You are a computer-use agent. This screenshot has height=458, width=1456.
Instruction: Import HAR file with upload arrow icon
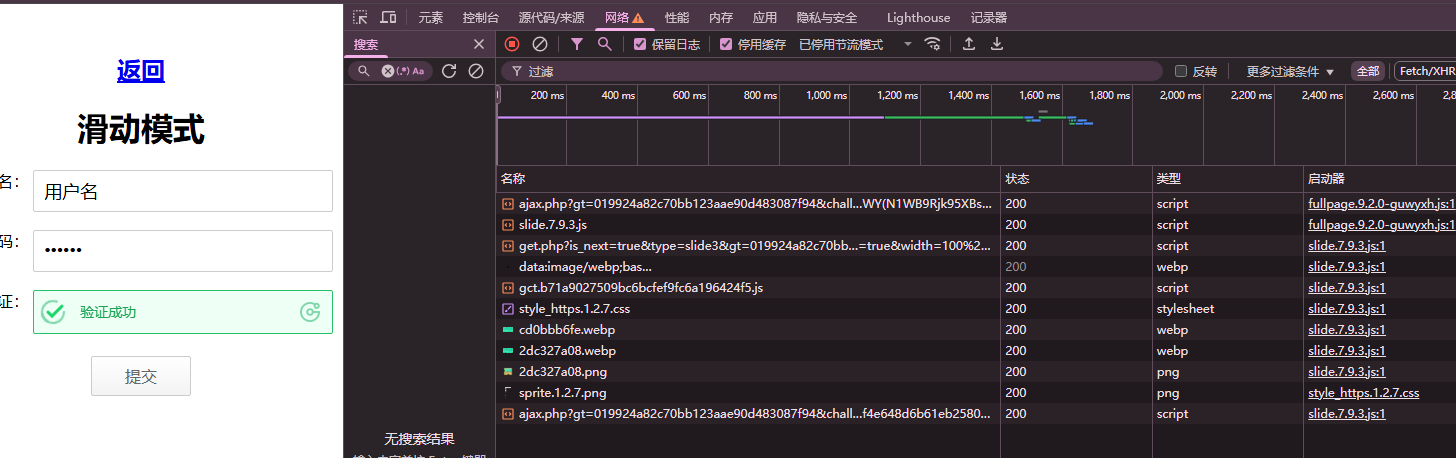[x=968, y=44]
